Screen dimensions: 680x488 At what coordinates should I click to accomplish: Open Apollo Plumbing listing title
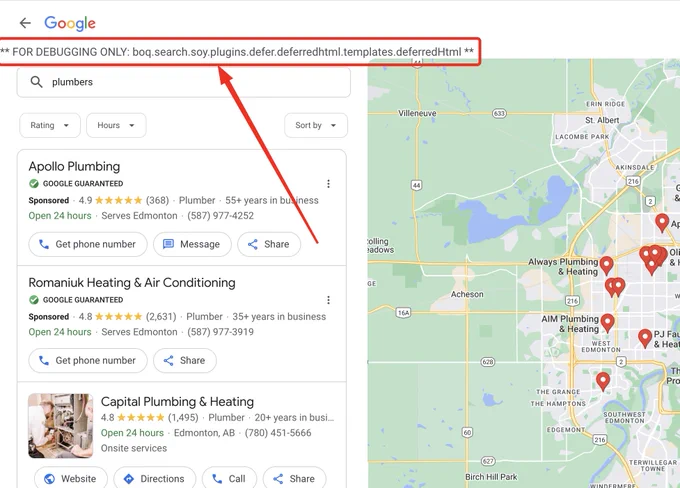click(74, 167)
